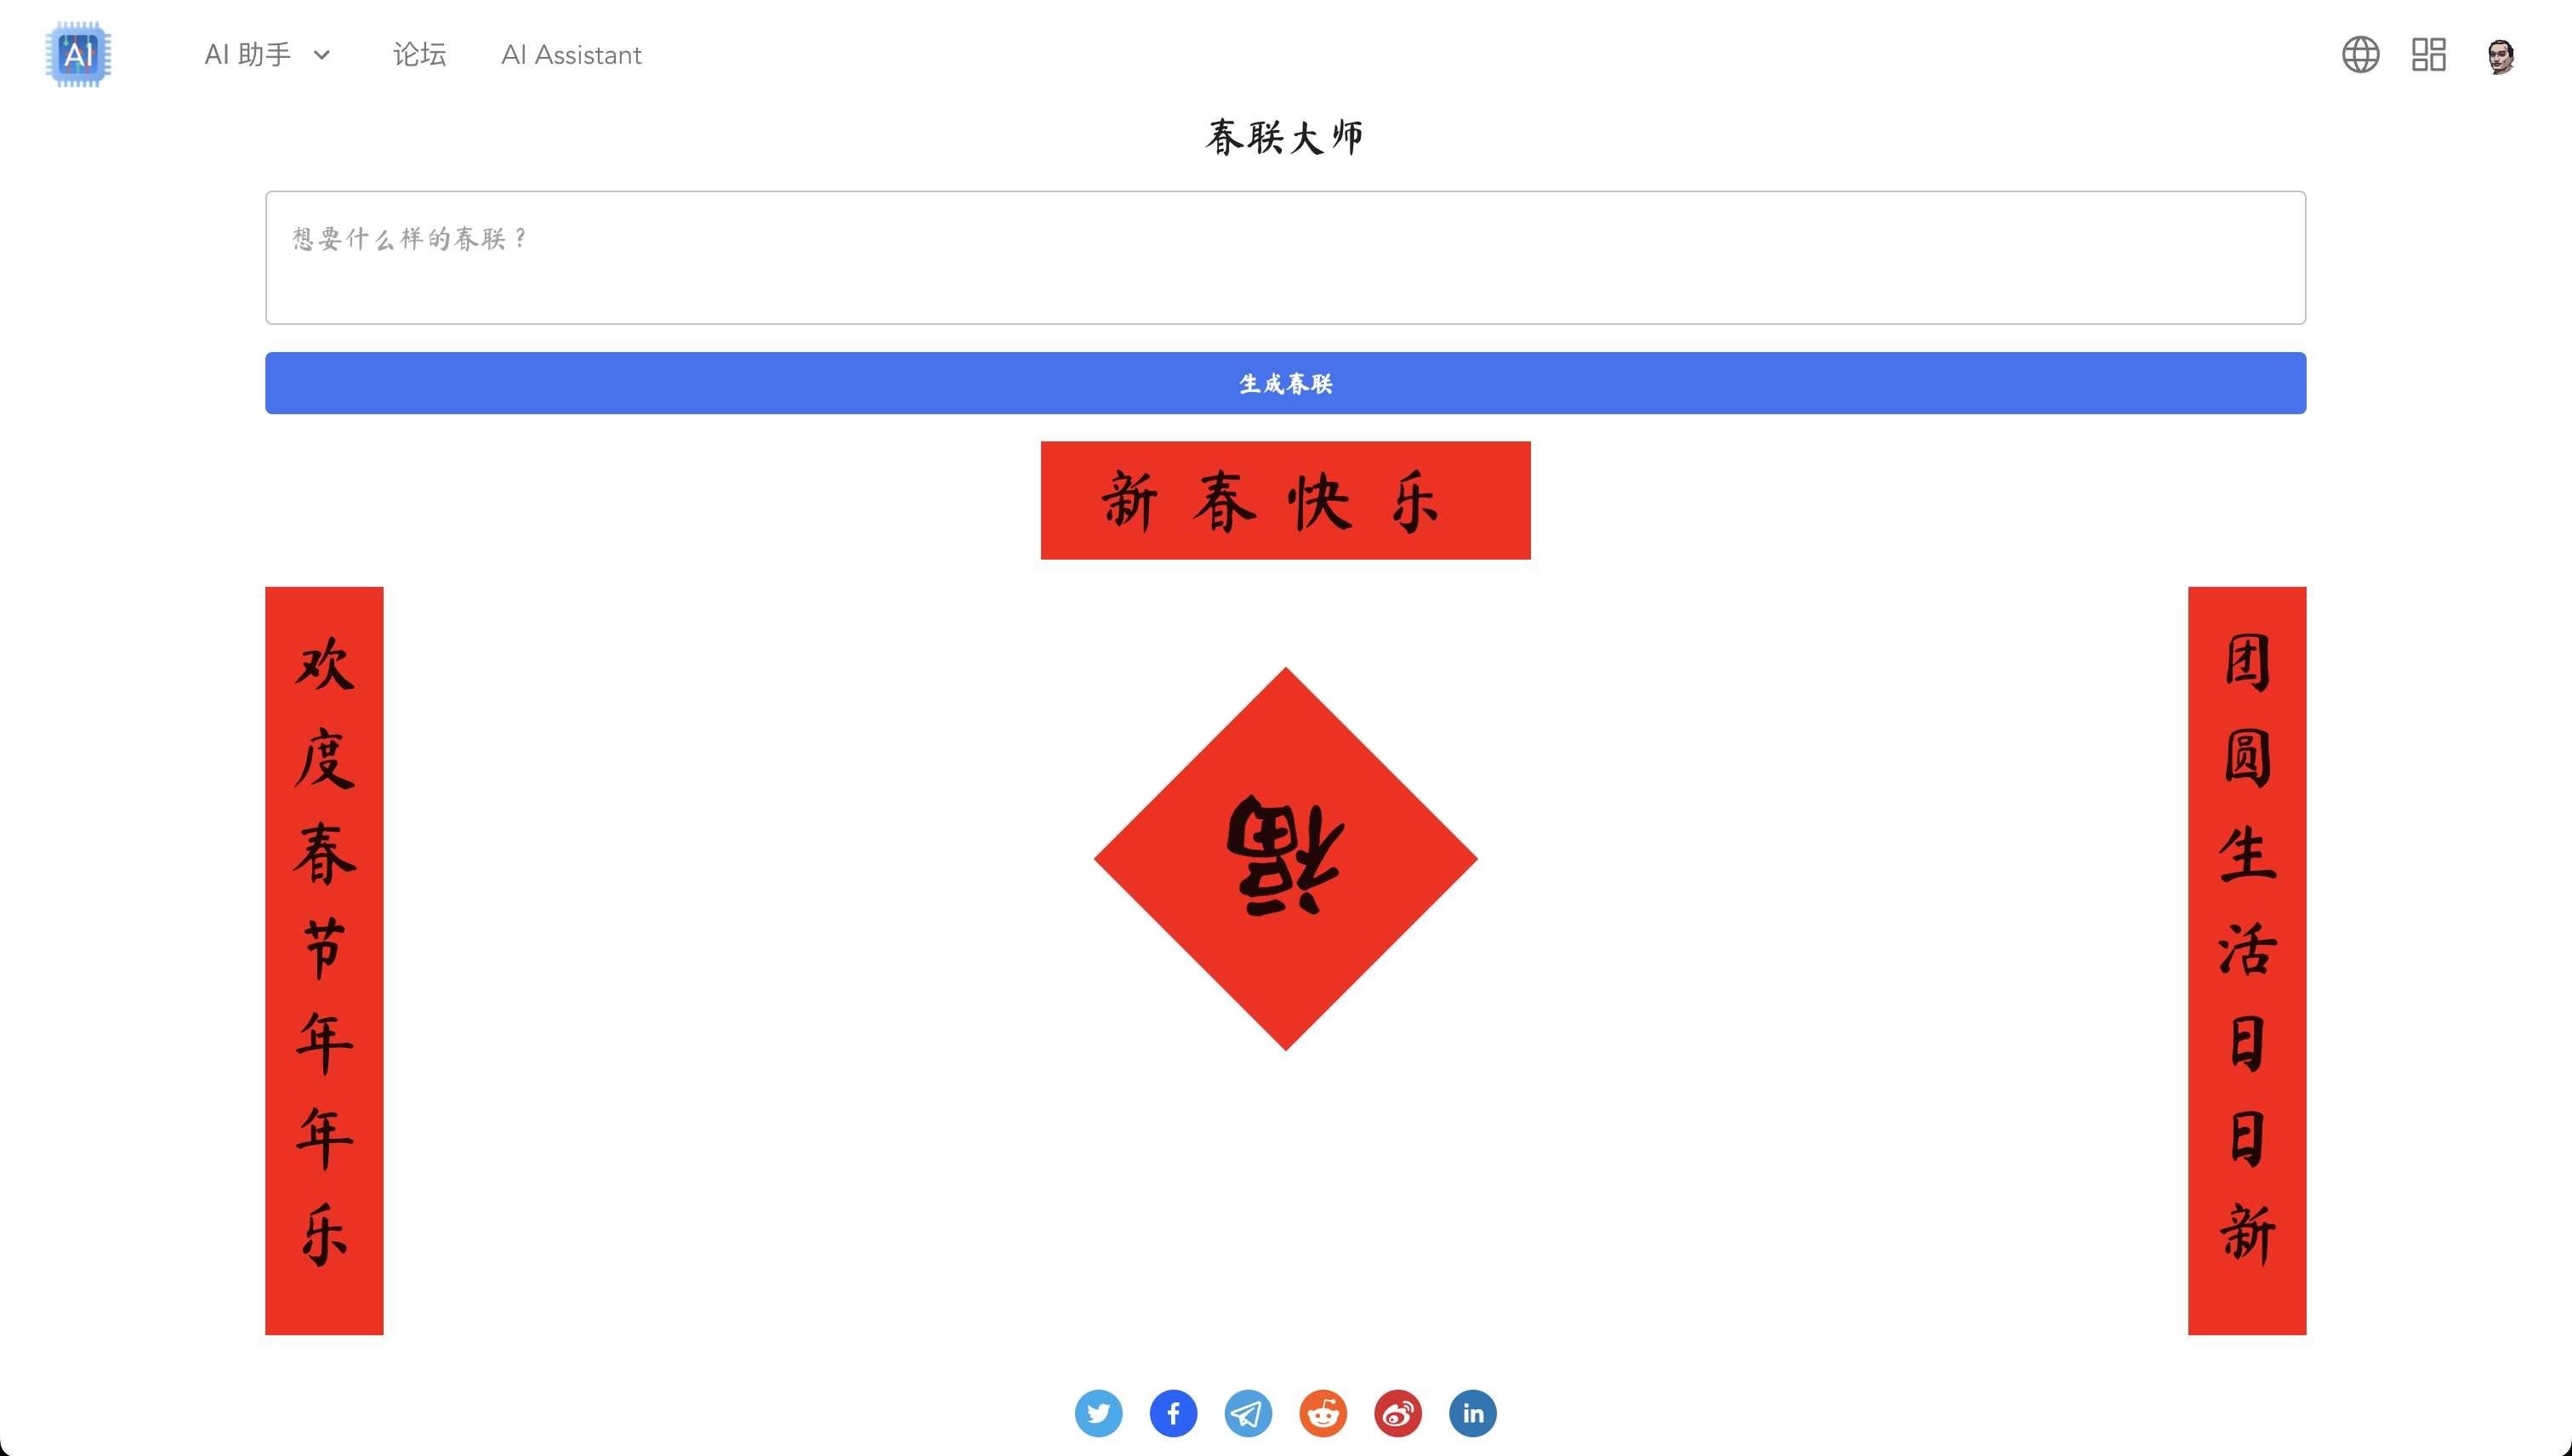Open the user avatar profile
The image size is (2572, 1456).
(x=2501, y=55)
